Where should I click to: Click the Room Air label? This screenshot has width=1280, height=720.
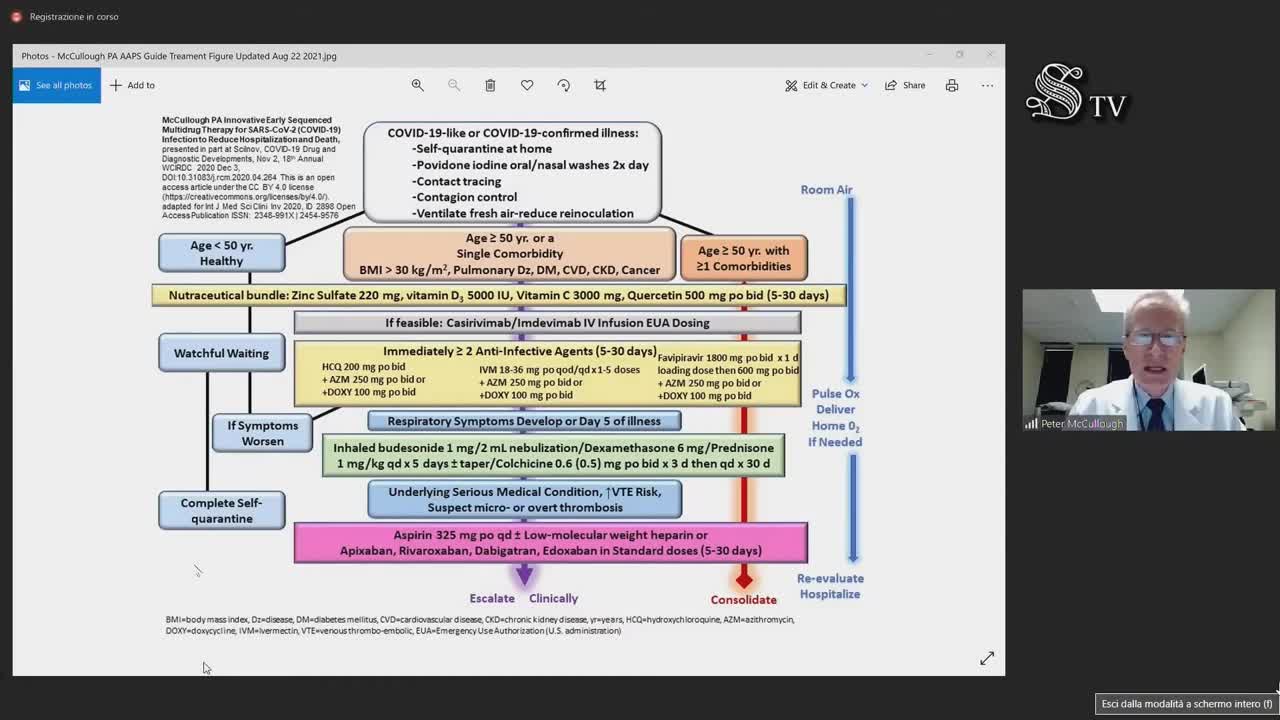pyautogui.click(x=826, y=190)
